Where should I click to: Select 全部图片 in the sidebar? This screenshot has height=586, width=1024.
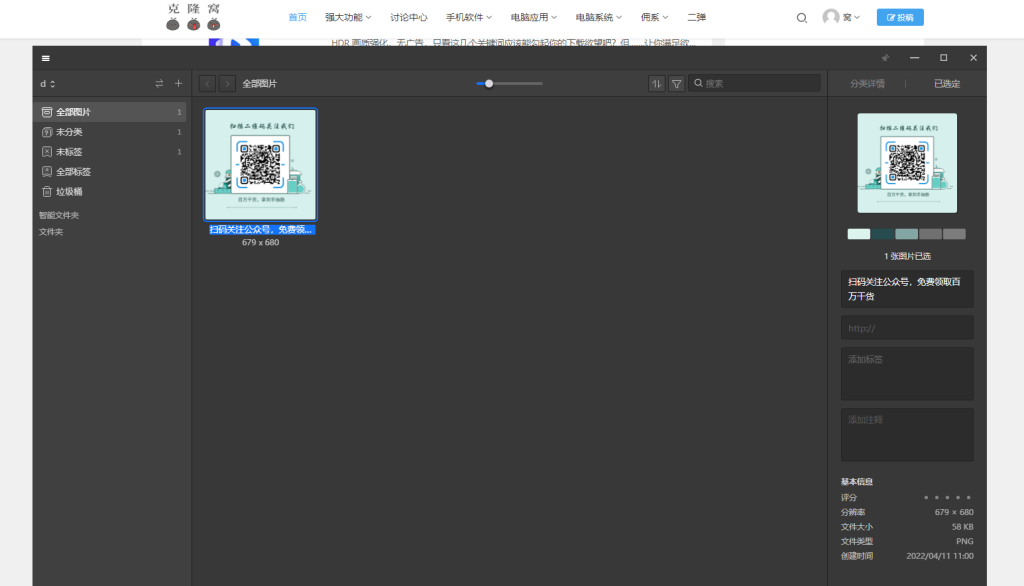point(110,112)
